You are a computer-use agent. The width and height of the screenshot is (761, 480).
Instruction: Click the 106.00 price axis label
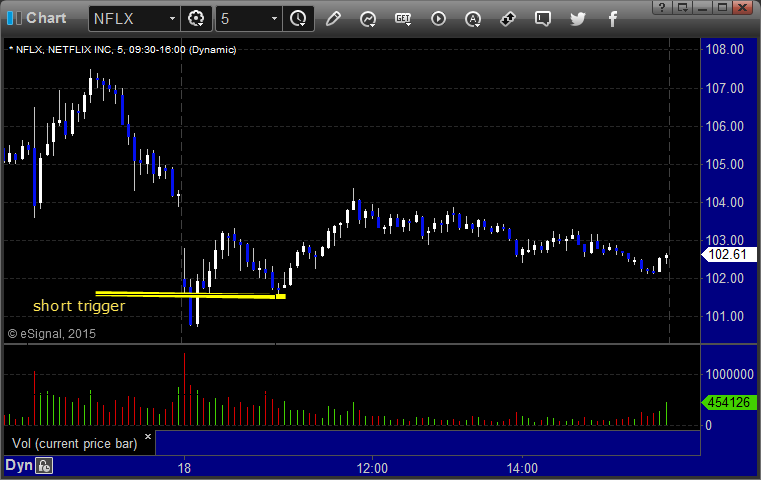click(724, 126)
